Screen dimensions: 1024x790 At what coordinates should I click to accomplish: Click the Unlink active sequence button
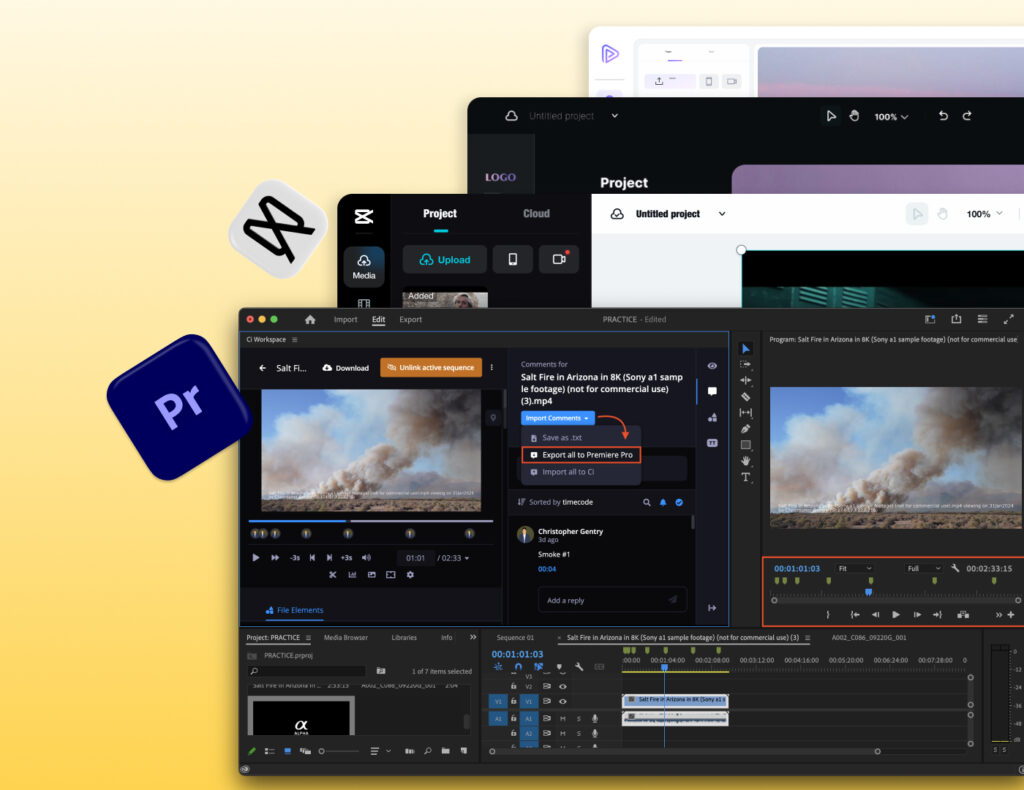(x=431, y=368)
